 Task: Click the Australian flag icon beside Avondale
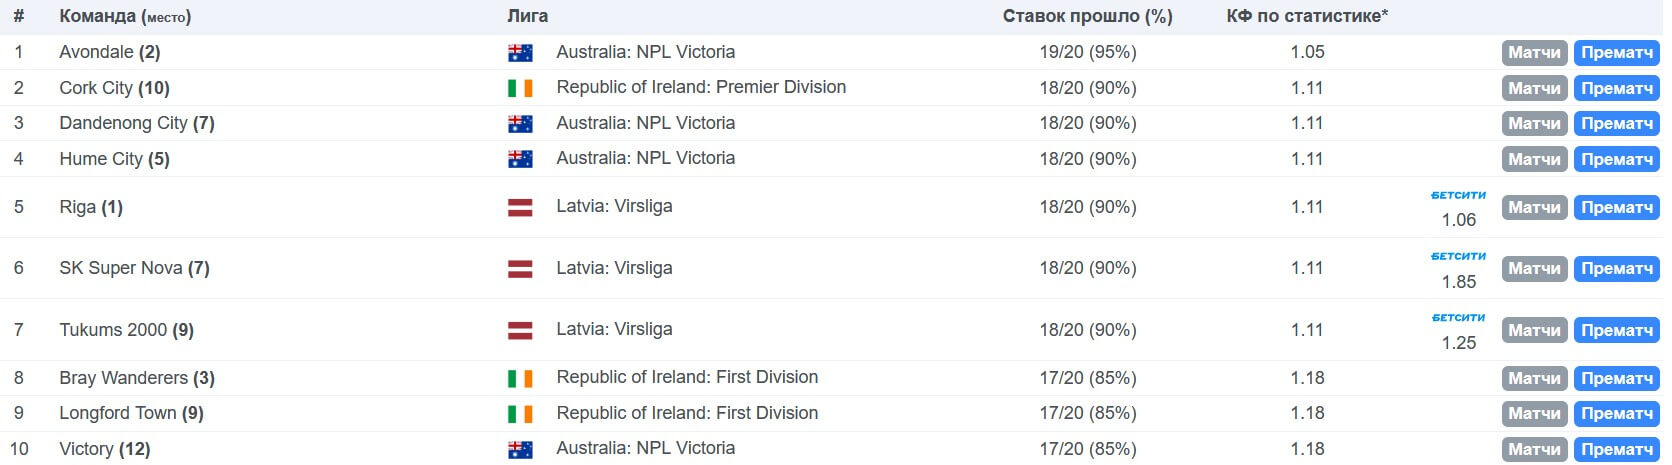pos(520,53)
